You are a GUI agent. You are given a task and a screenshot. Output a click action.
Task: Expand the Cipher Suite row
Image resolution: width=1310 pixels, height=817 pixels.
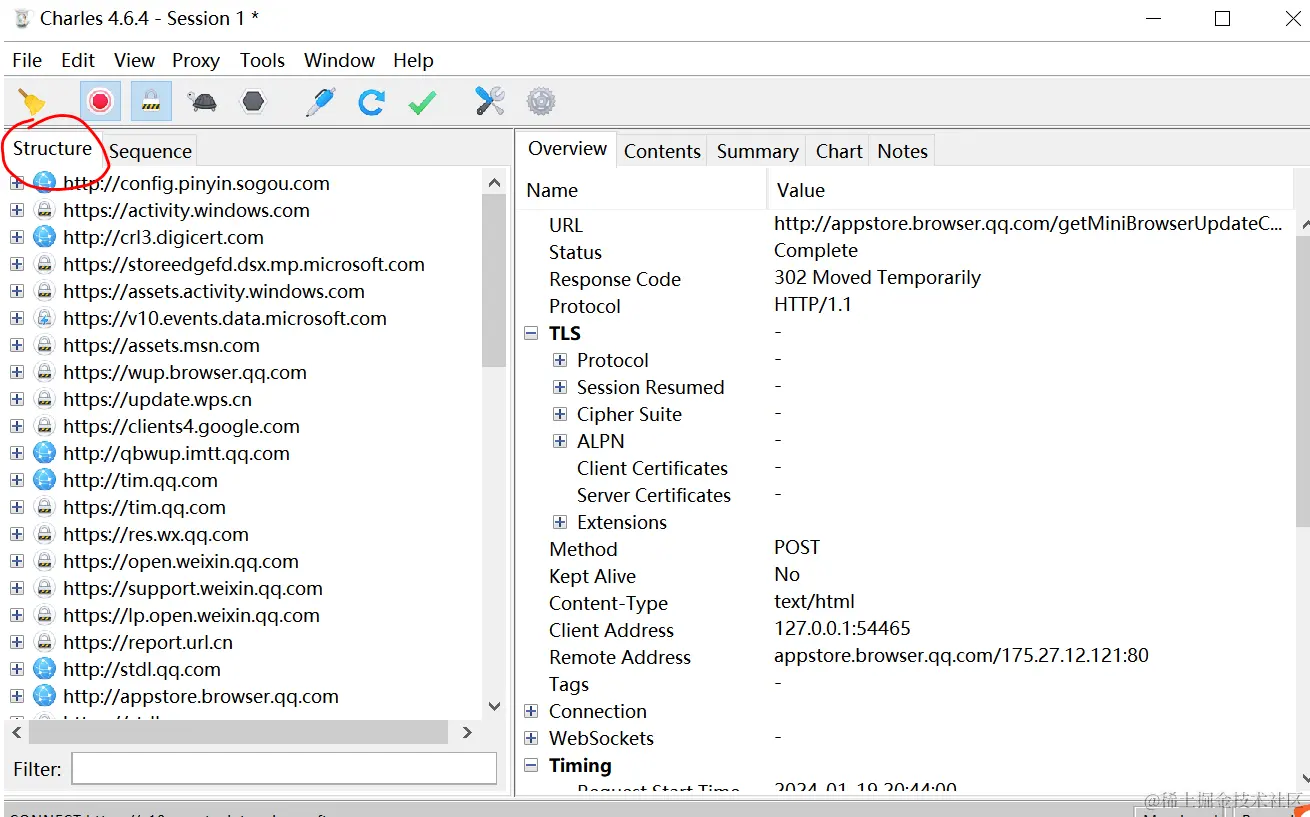pyautogui.click(x=560, y=414)
